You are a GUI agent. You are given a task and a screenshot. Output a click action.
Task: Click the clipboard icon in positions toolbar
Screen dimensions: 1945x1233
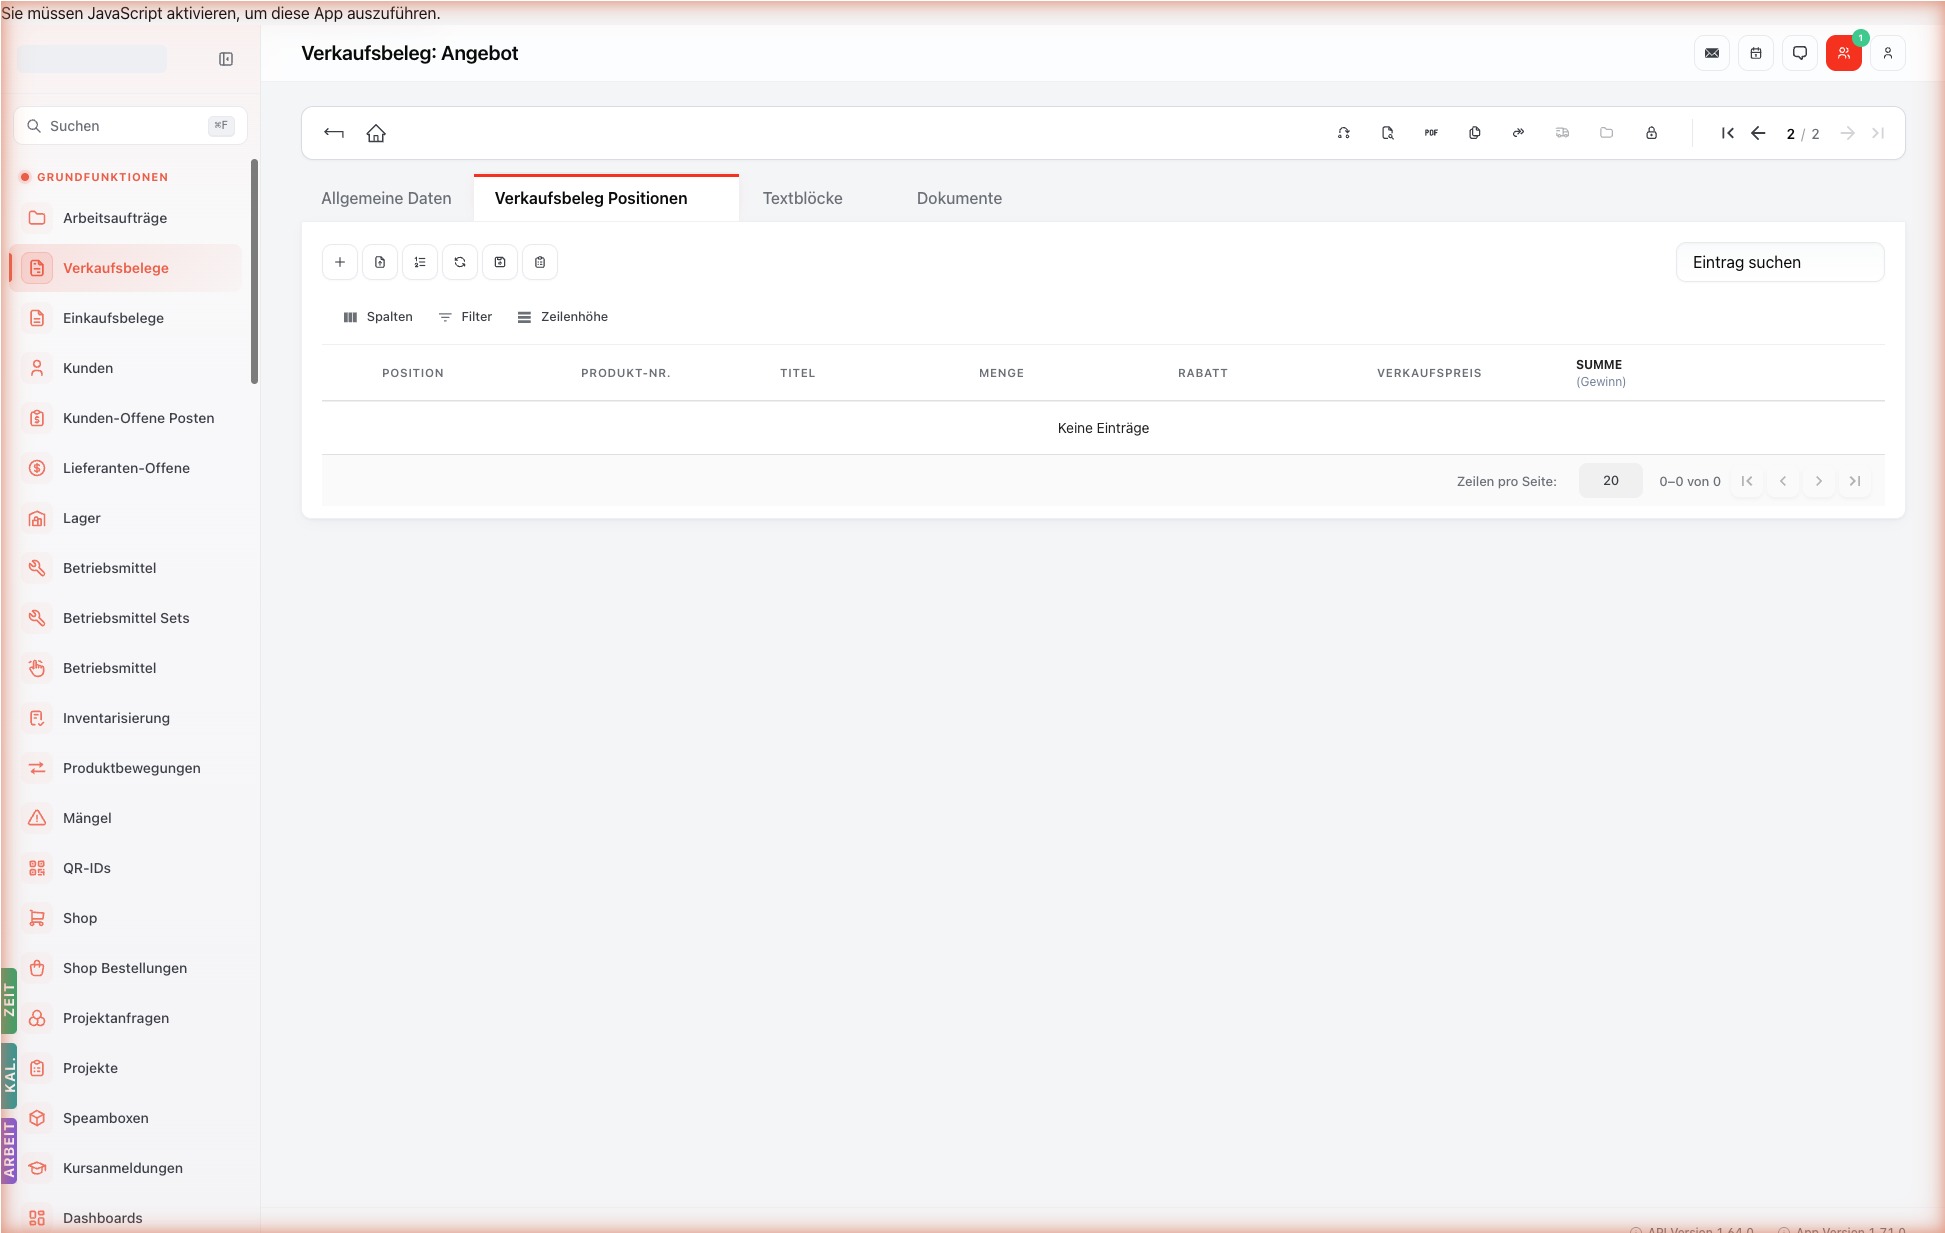pos(540,262)
